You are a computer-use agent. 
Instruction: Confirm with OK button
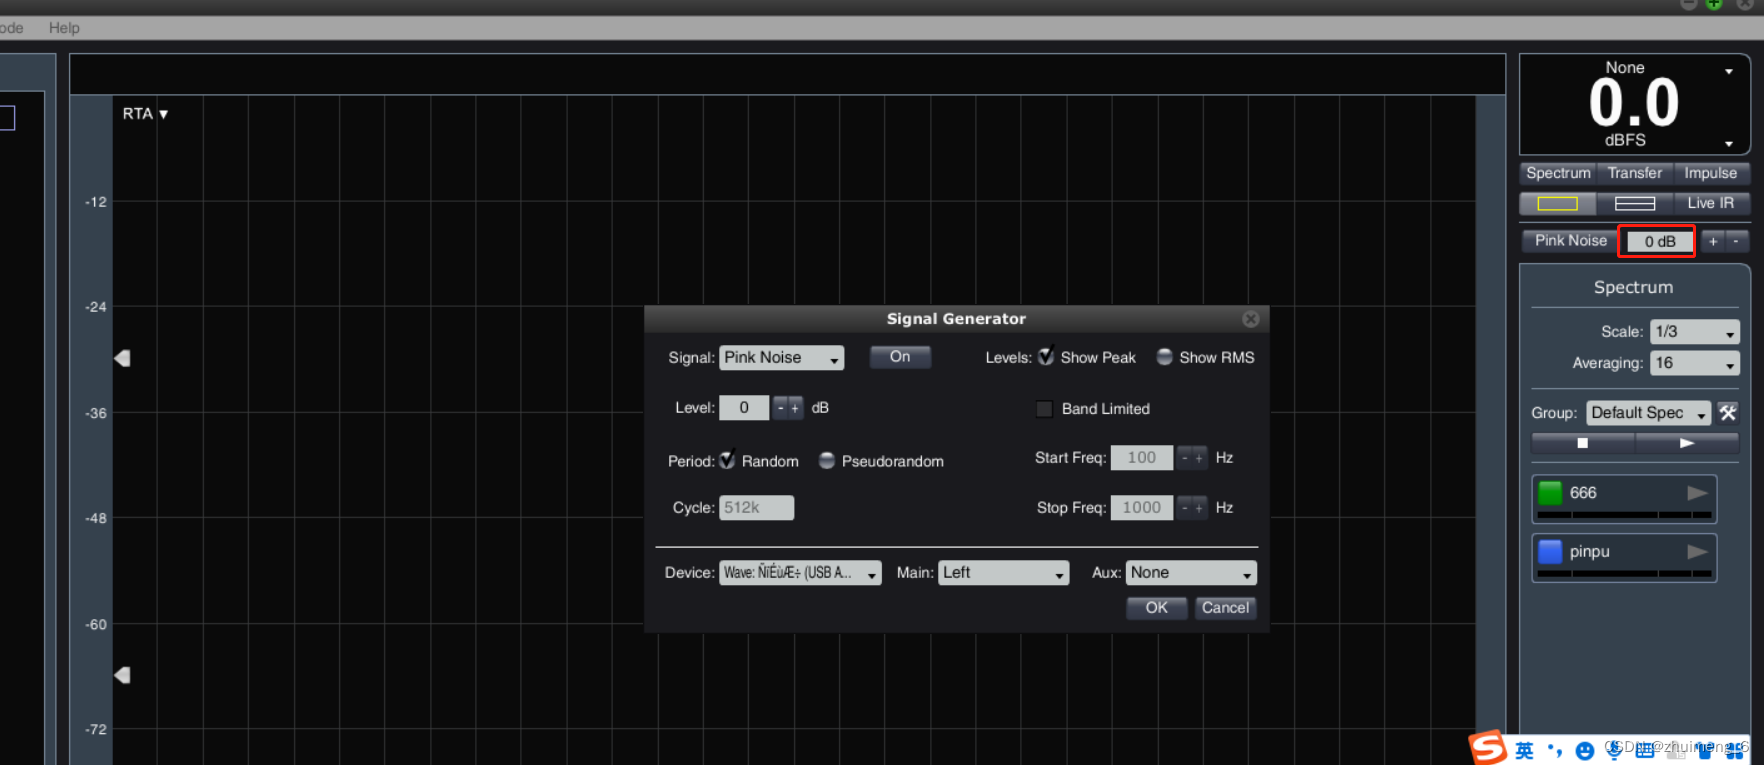[1157, 608]
